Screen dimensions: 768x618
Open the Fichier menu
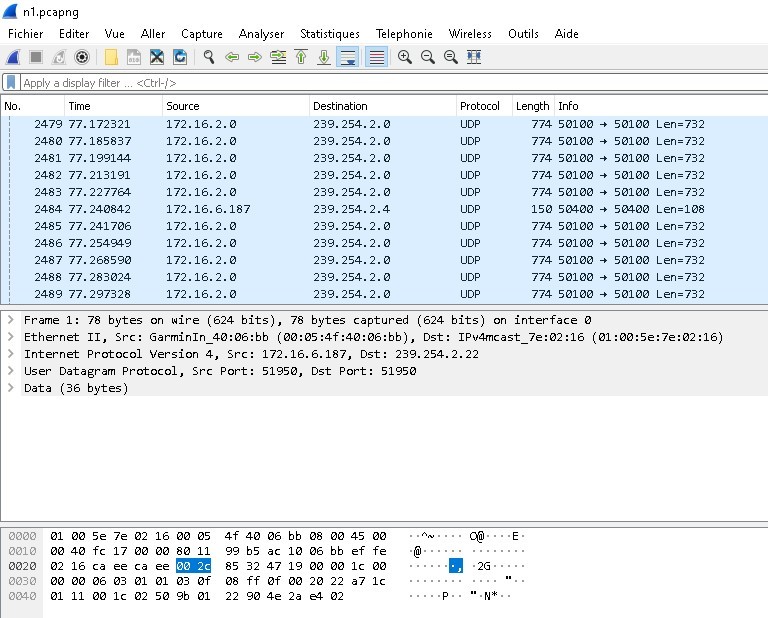click(x=25, y=34)
